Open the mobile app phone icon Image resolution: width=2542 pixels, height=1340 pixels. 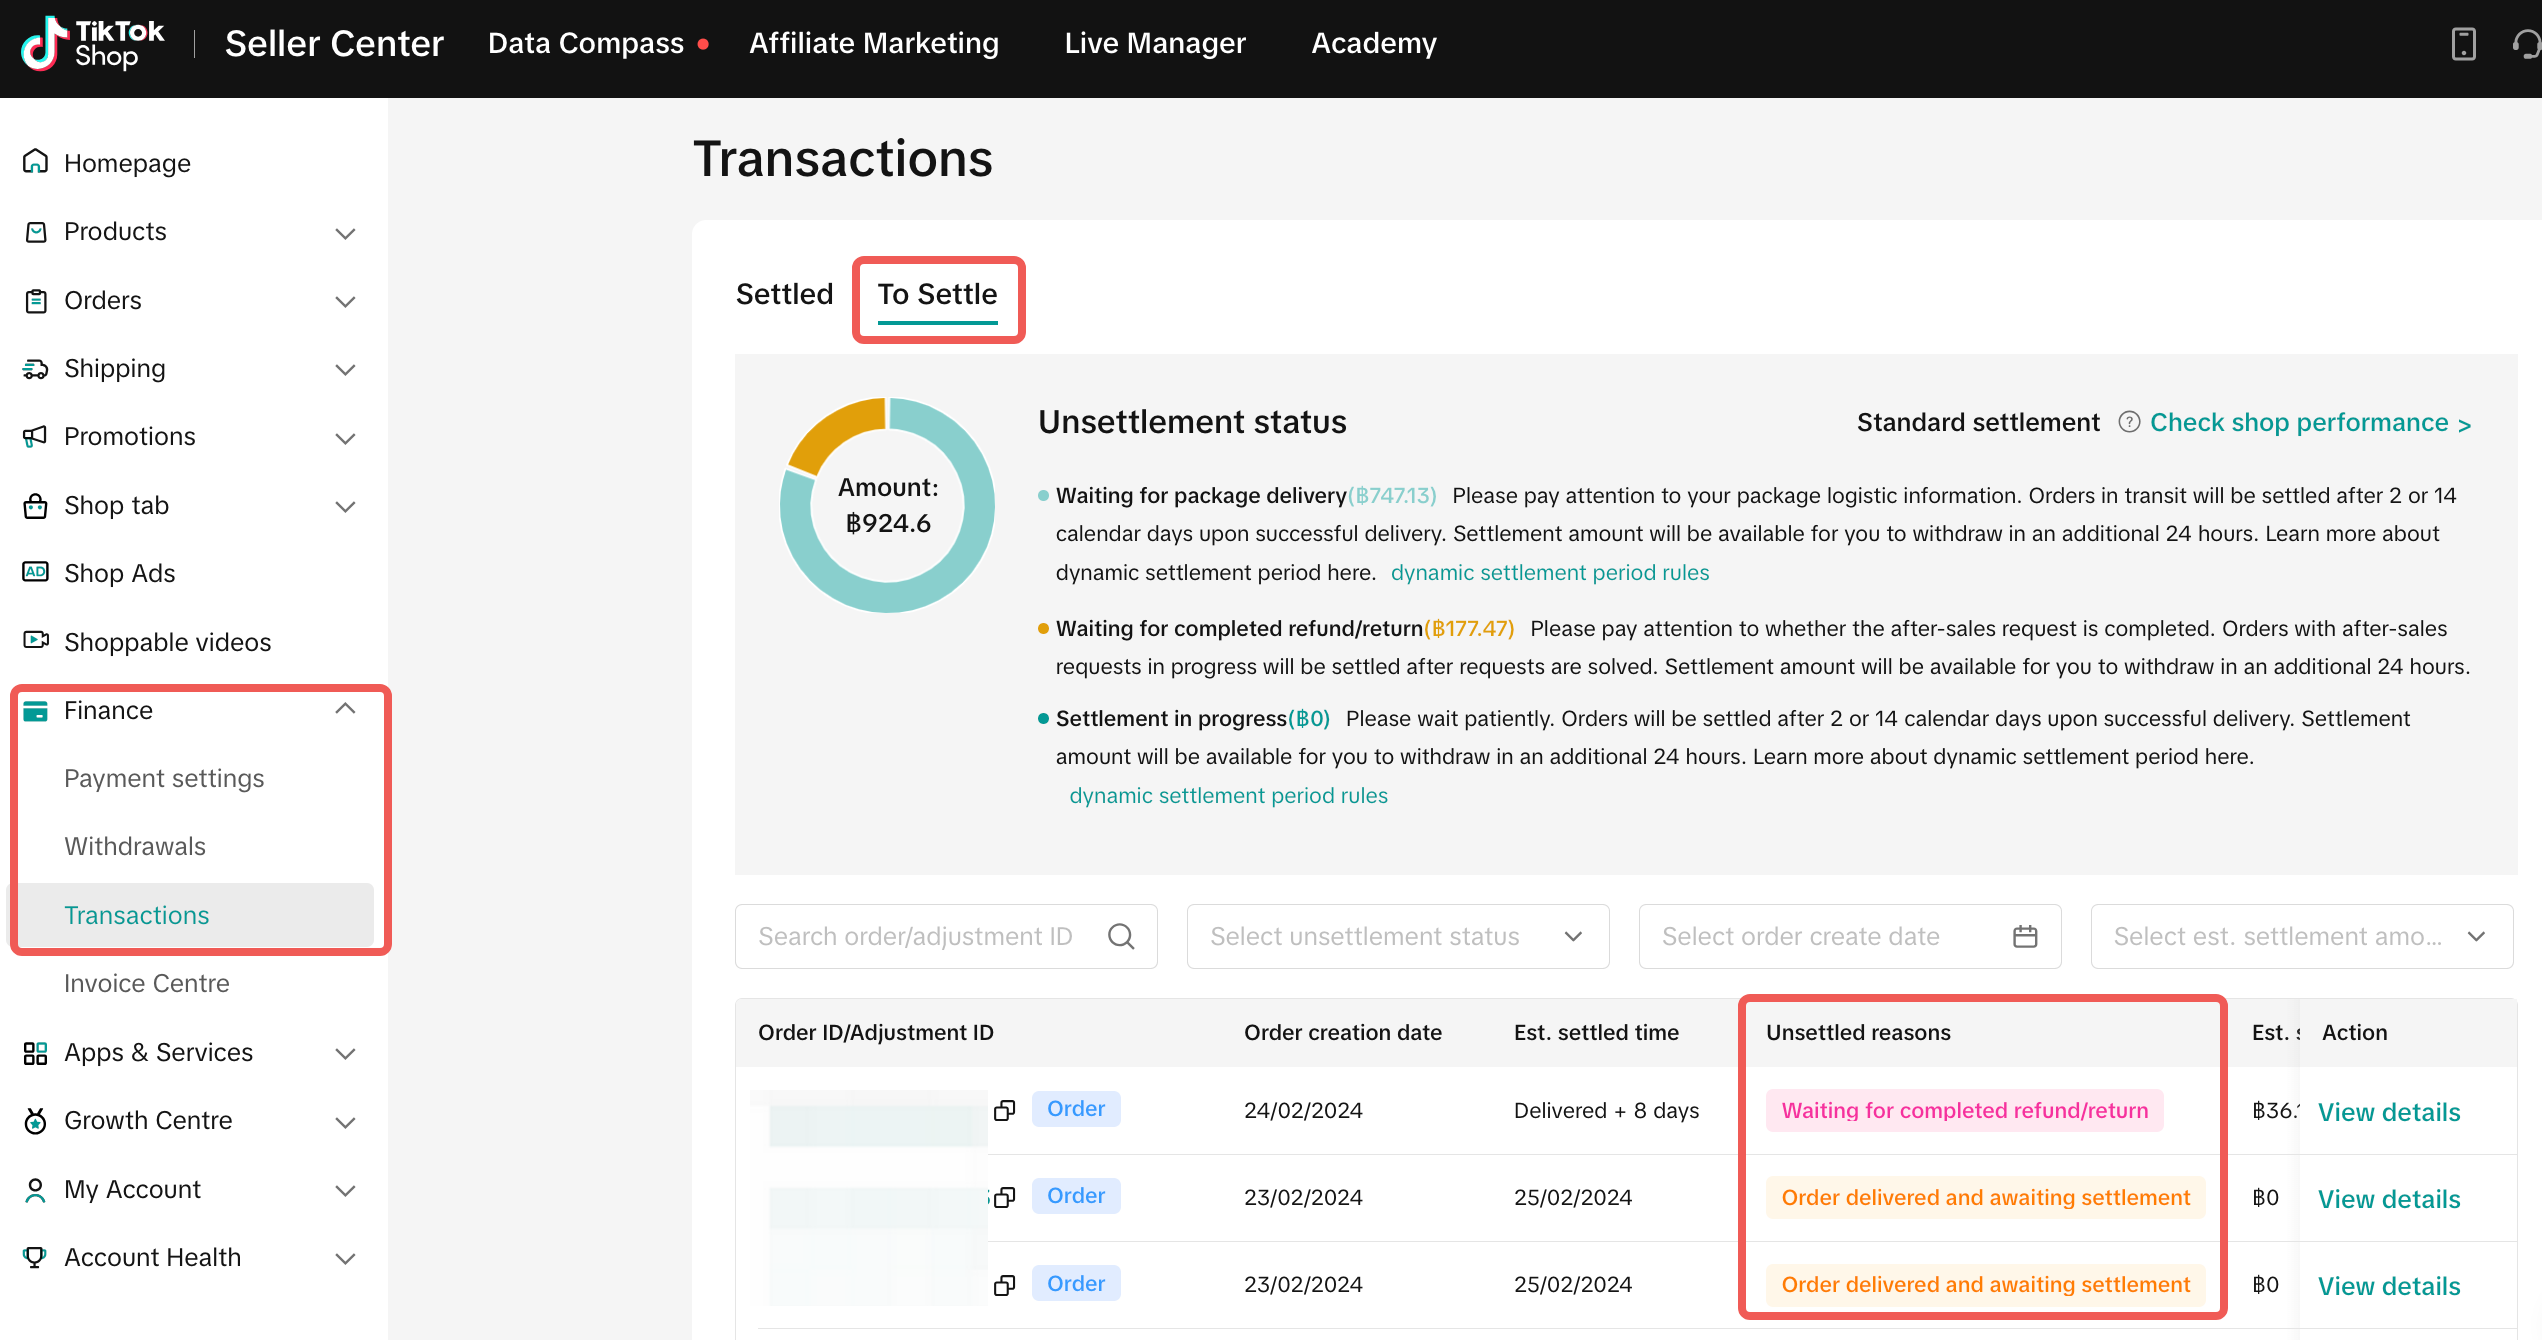pos(2463,44)
